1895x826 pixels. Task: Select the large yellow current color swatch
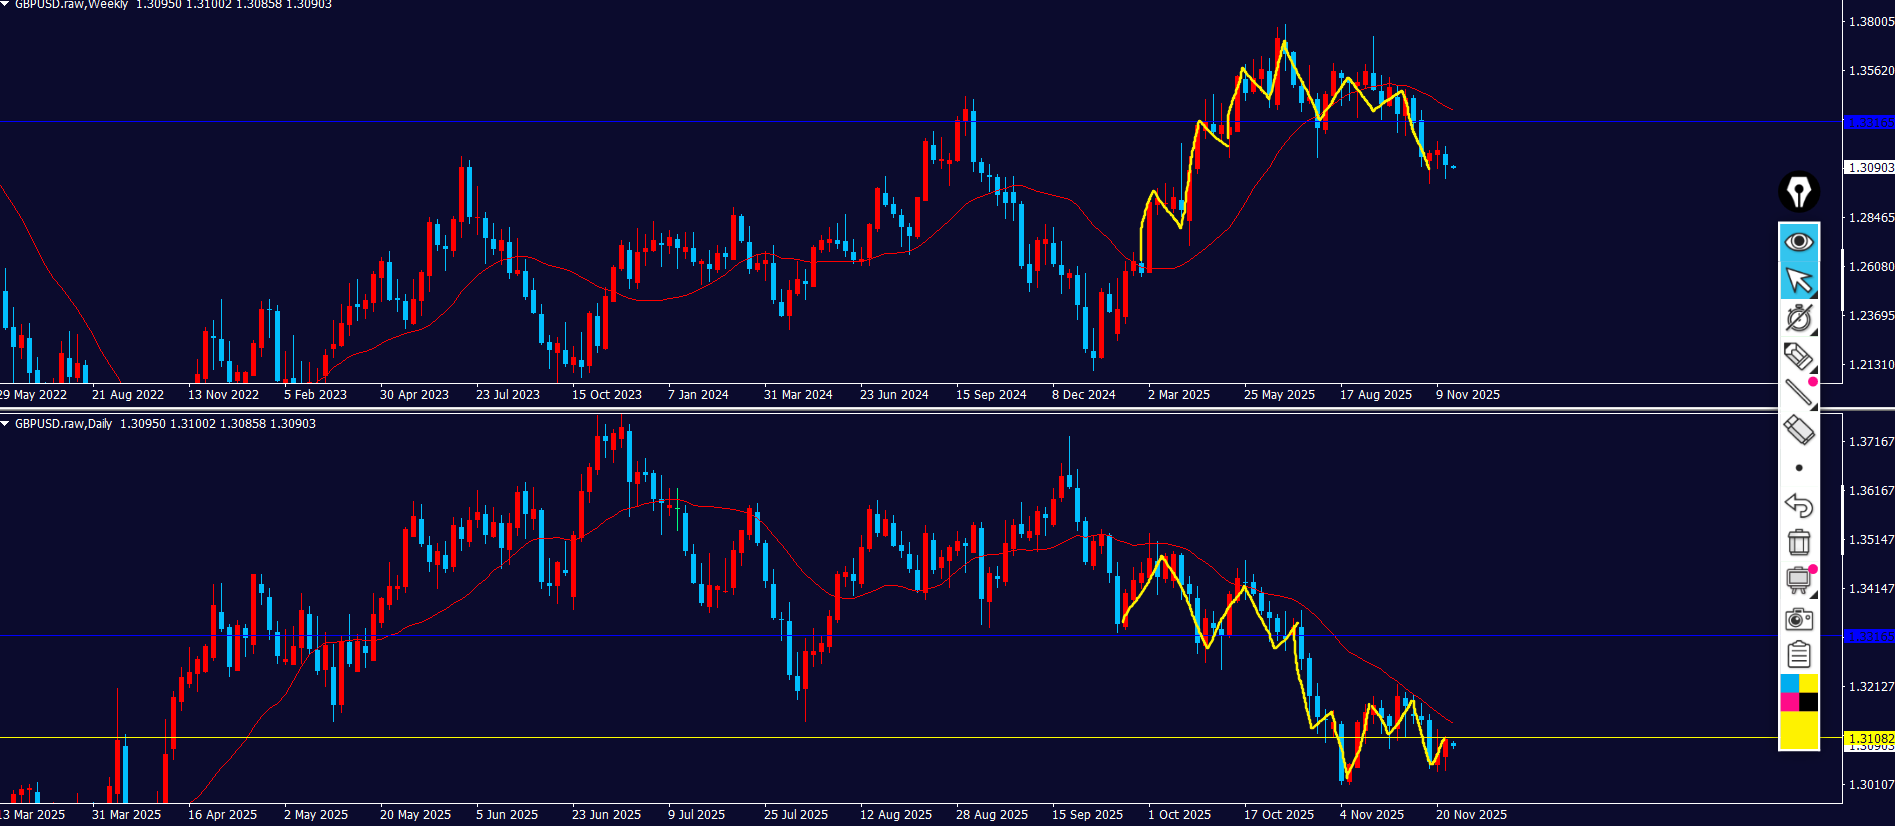point(1798,731)
